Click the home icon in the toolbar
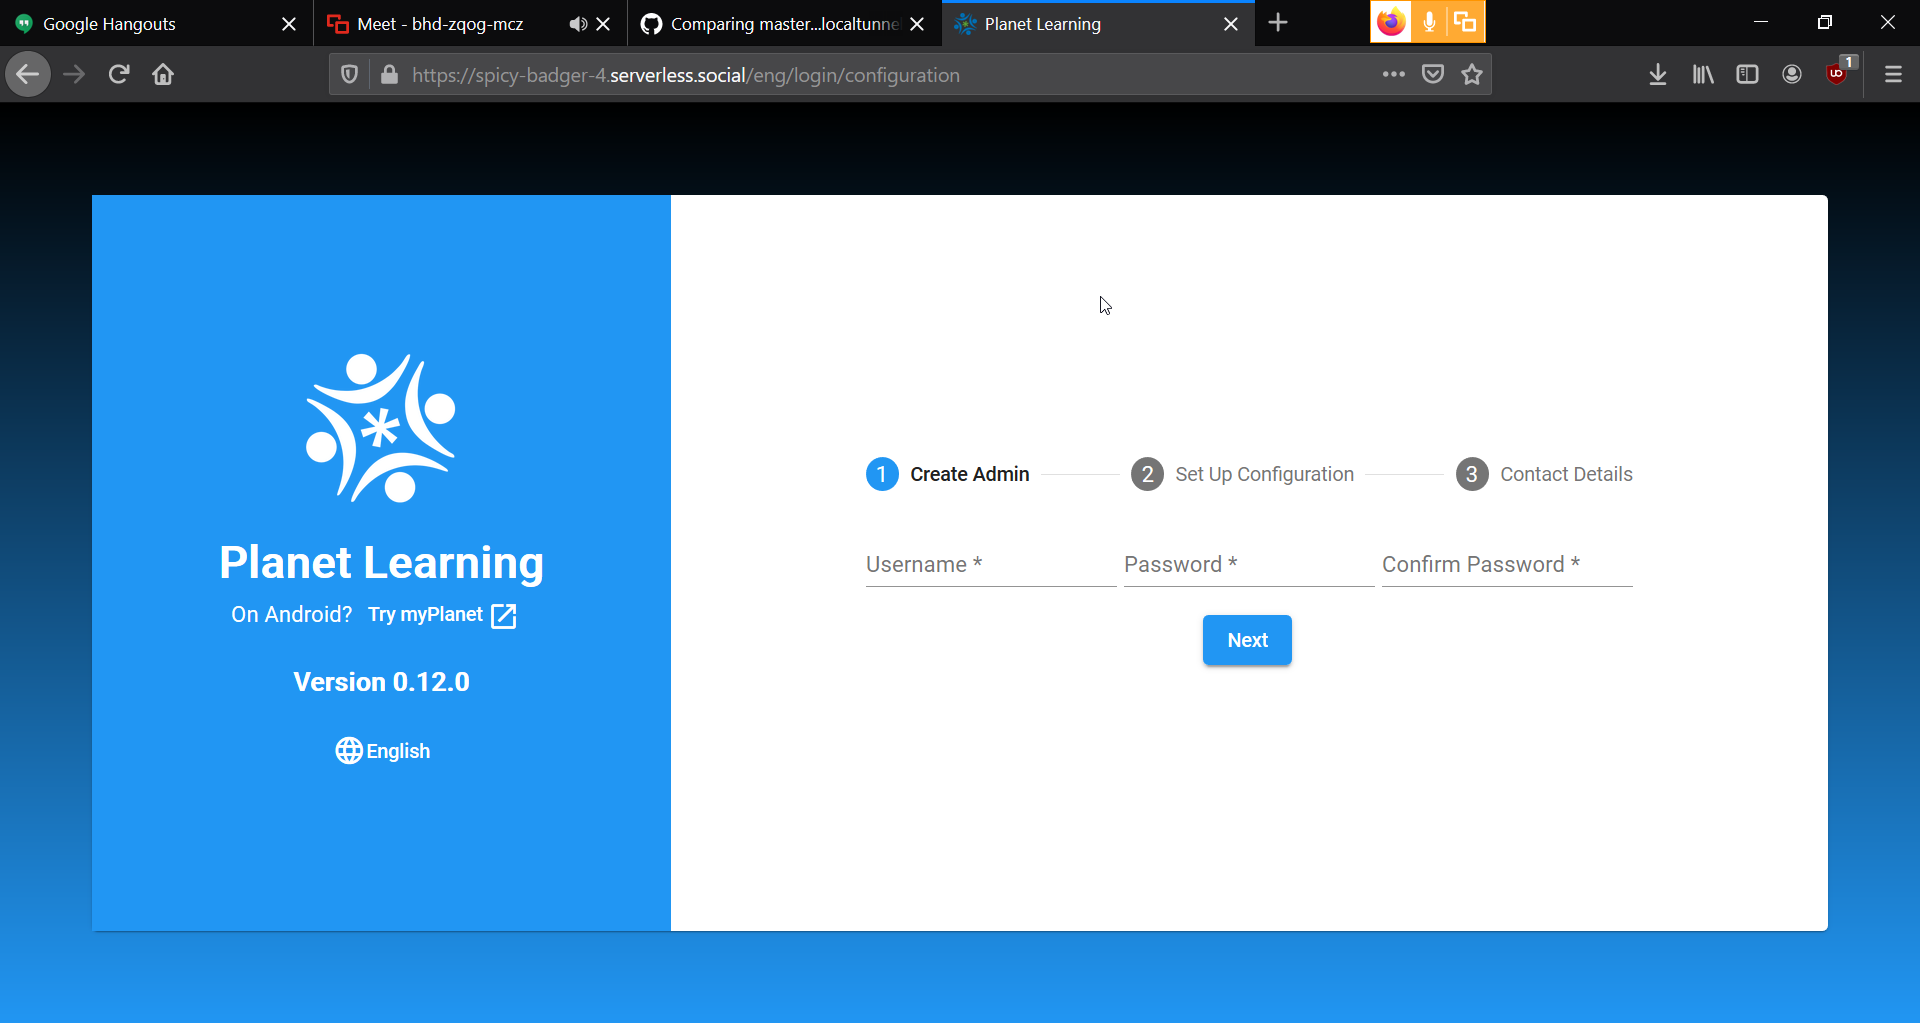 pos(162,74)
